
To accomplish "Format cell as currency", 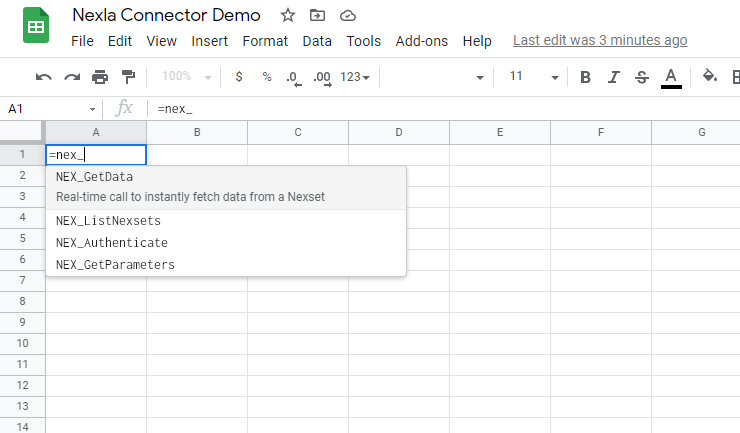I will pyautogui.click(x=239, y=76).
